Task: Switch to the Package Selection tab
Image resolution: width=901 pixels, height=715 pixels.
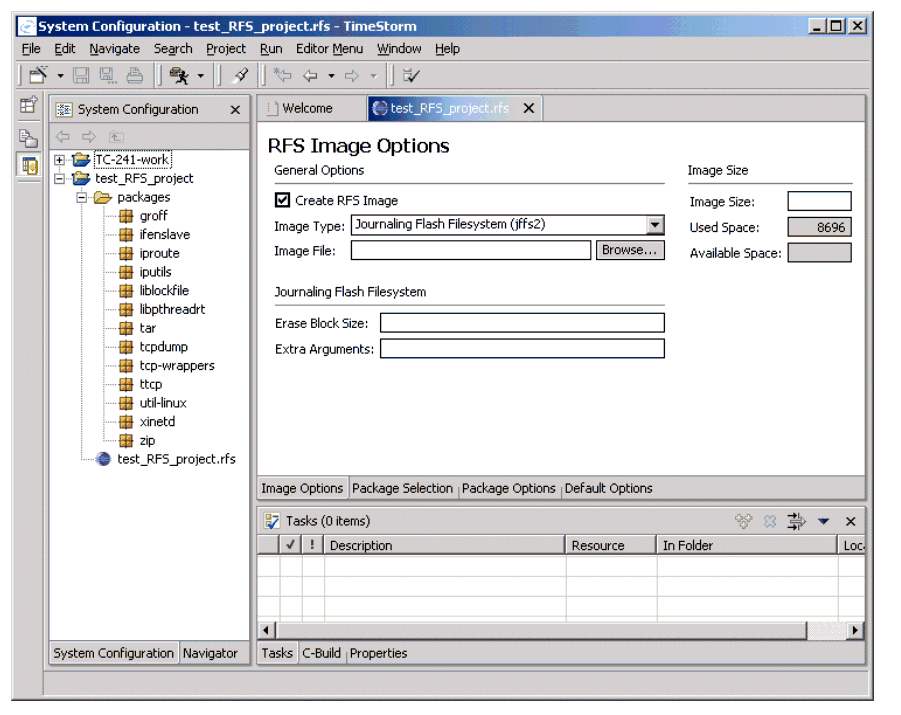Action: tap(402, 489)
